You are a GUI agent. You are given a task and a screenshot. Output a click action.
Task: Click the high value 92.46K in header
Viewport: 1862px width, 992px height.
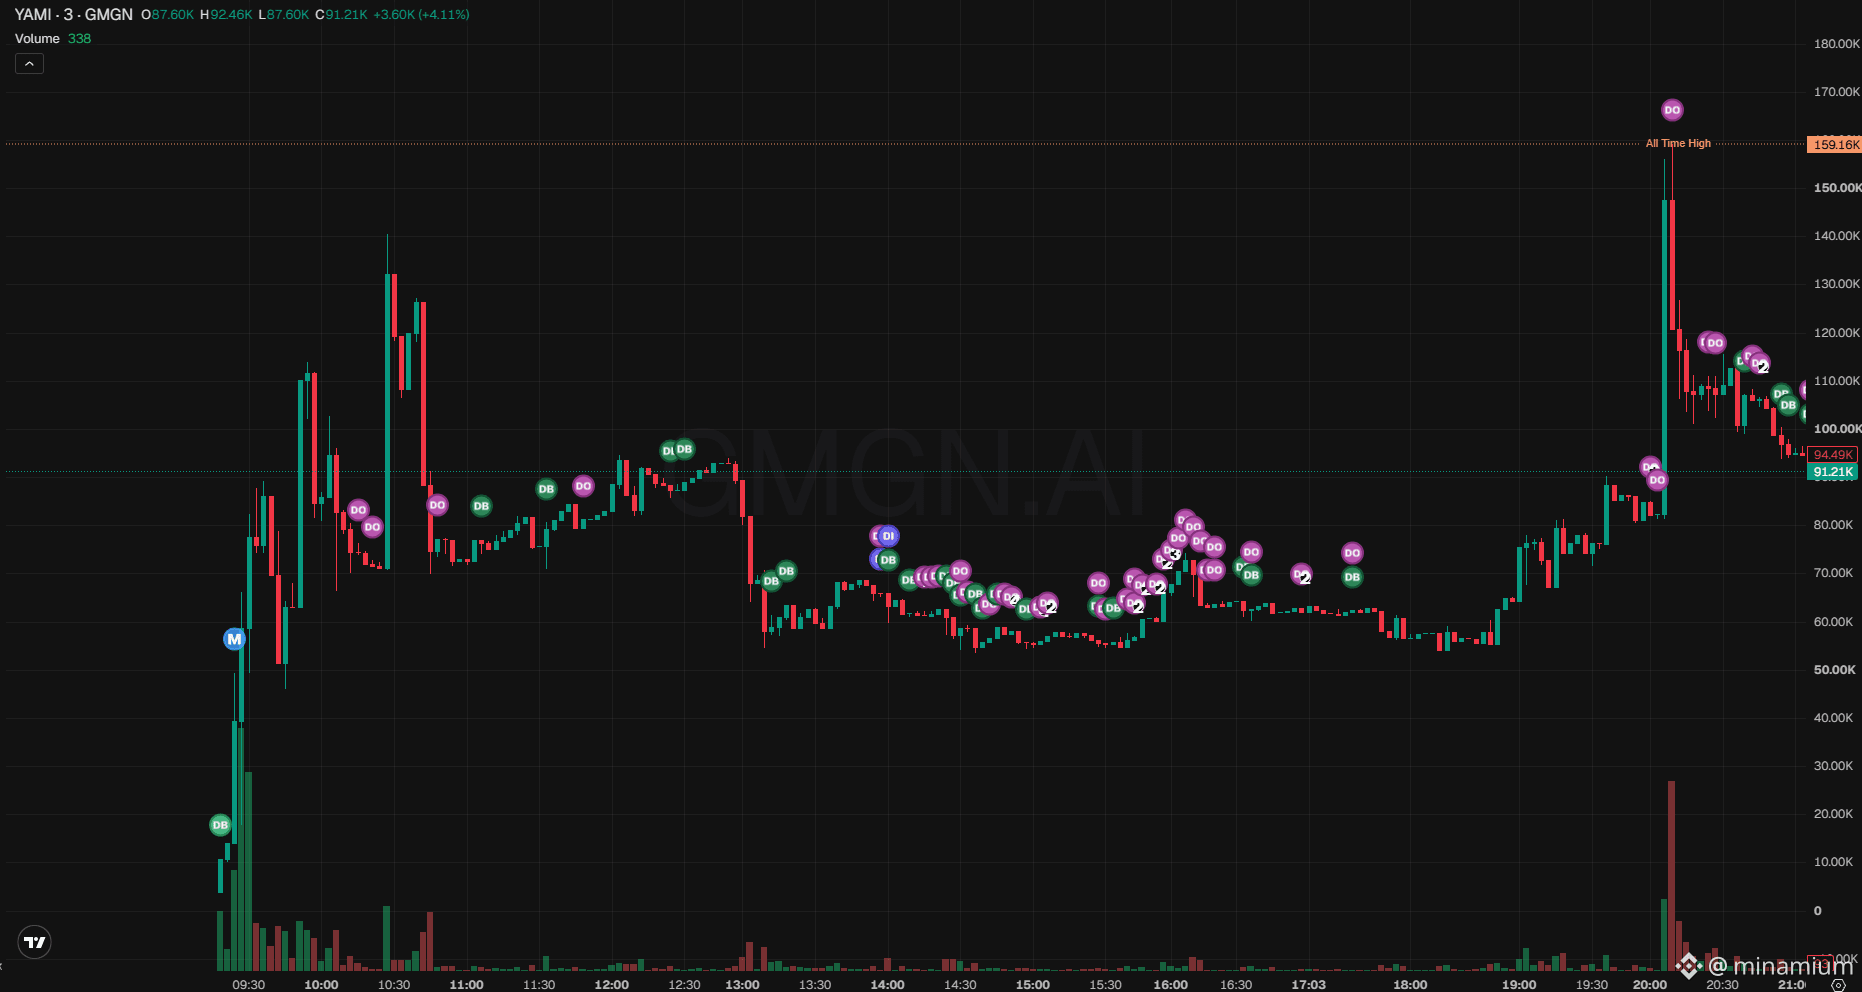(x=231, y=15)
